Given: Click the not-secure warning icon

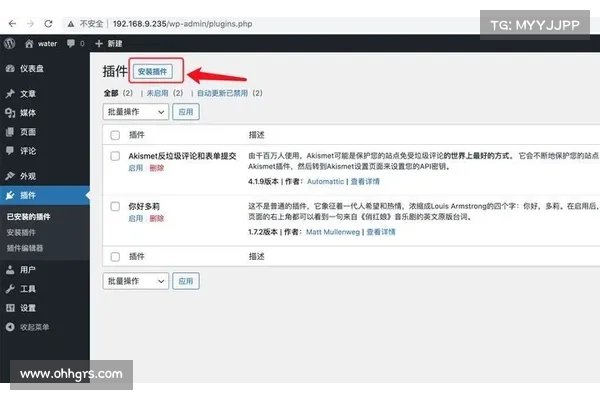Looking at the screenshot, I should (70, 24).
